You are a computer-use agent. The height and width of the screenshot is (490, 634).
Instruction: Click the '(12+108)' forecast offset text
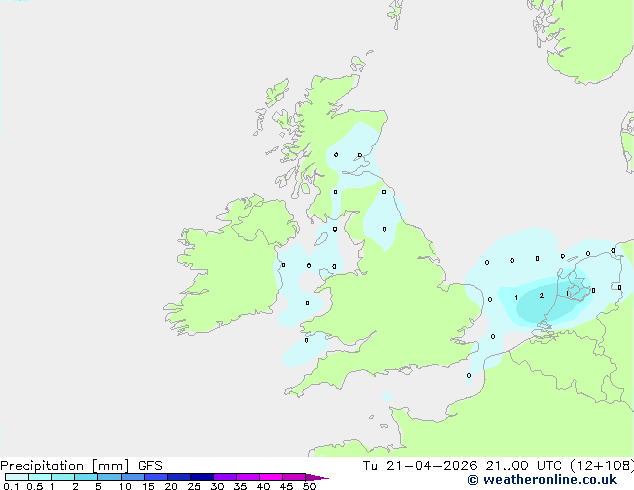tap(602, 466)
